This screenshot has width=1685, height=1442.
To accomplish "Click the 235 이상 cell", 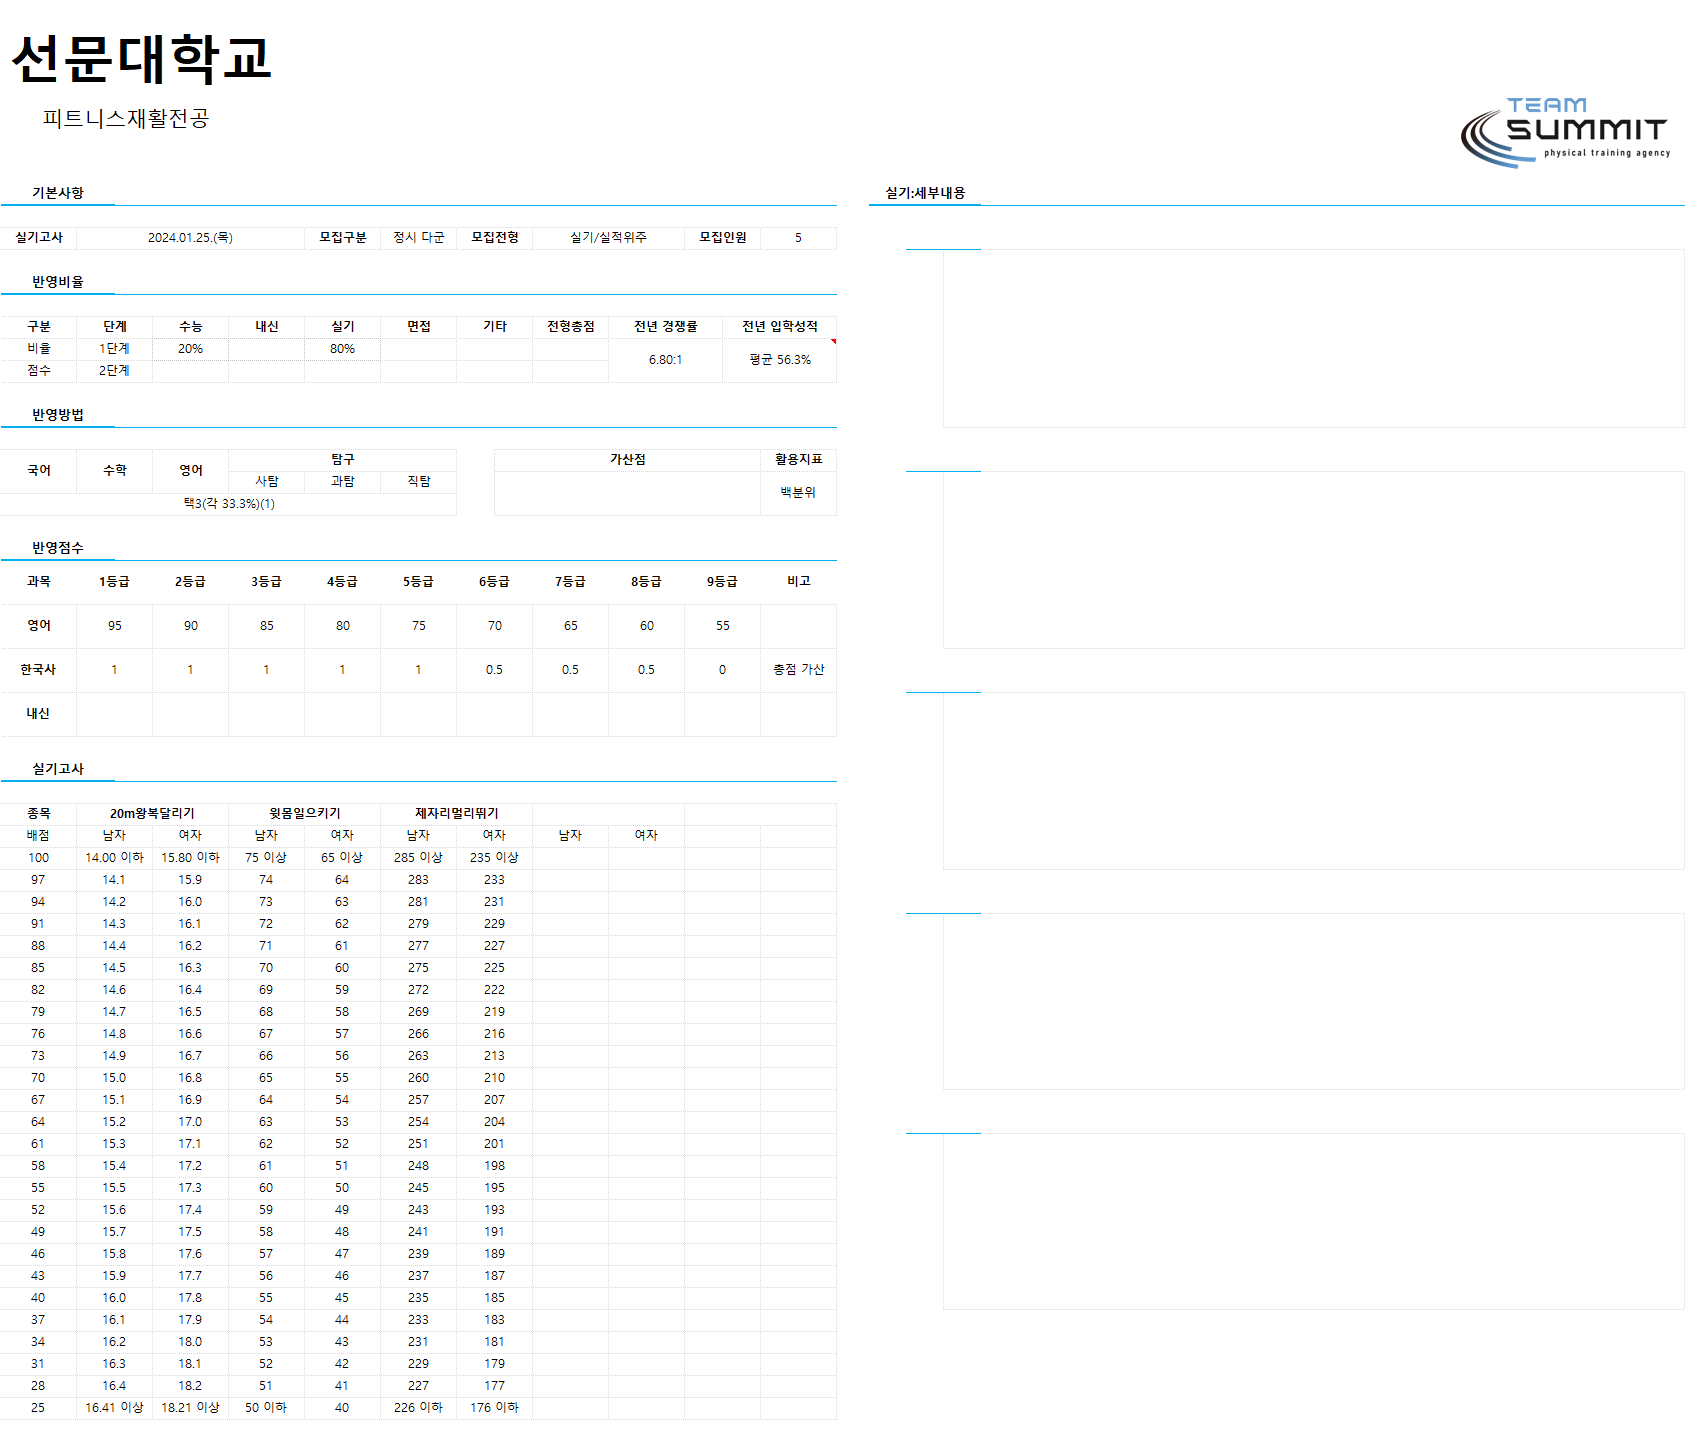I will [494, 858].
